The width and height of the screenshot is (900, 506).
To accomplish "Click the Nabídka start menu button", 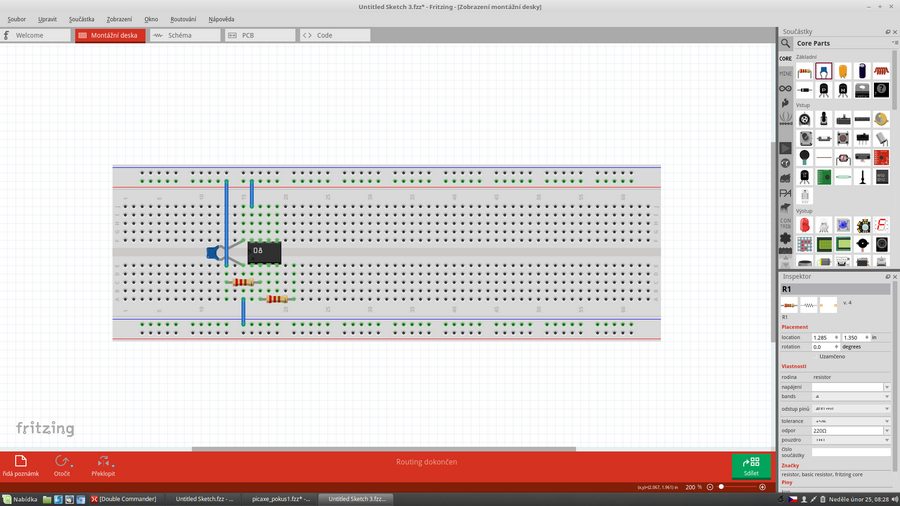I will [x=21, y=498].
